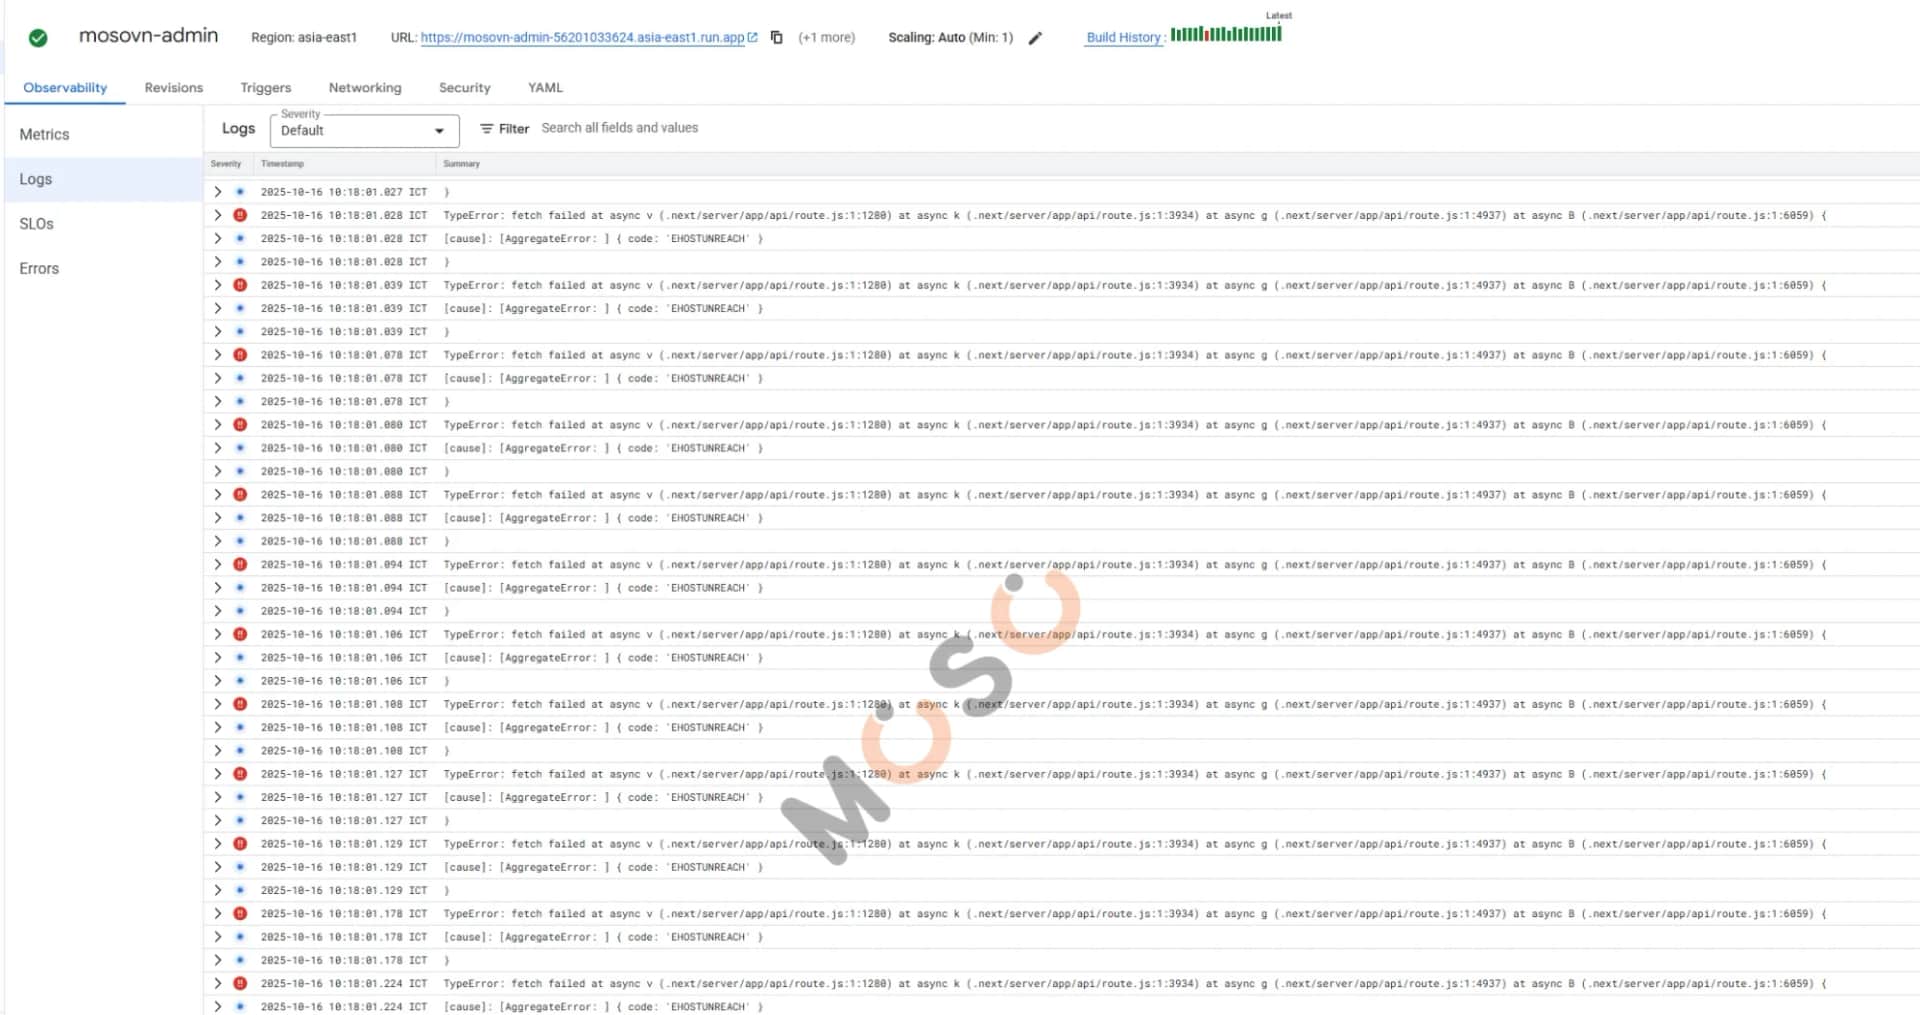Click the Filter button
This screenshot has height=1015, width=1920.
coord(504,129)
